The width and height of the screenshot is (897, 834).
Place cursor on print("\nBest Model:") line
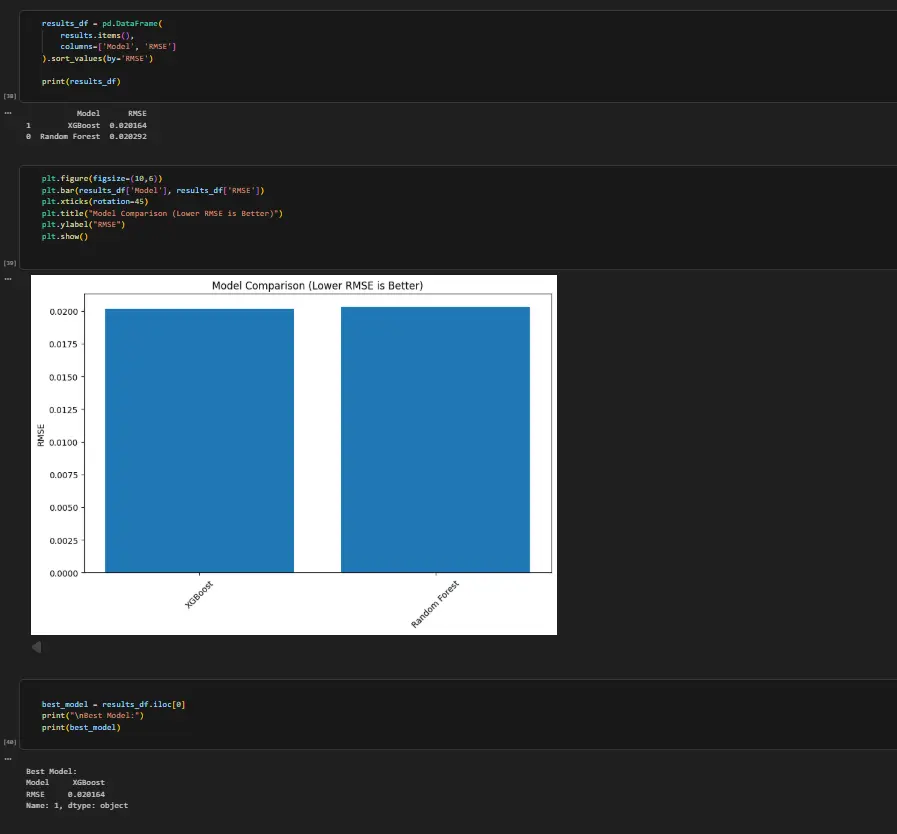point(93,715)
